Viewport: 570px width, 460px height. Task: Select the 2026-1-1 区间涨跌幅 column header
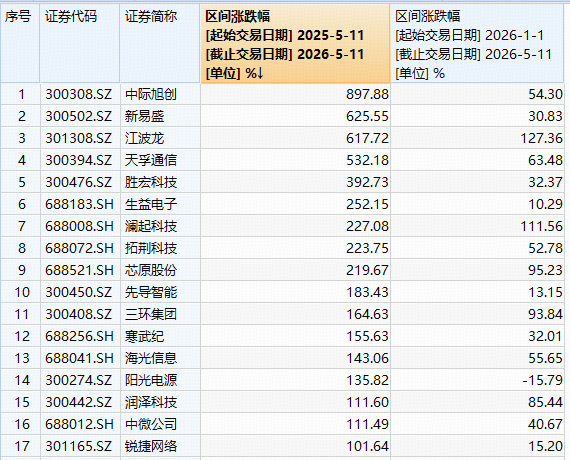(x=477, y=43)
